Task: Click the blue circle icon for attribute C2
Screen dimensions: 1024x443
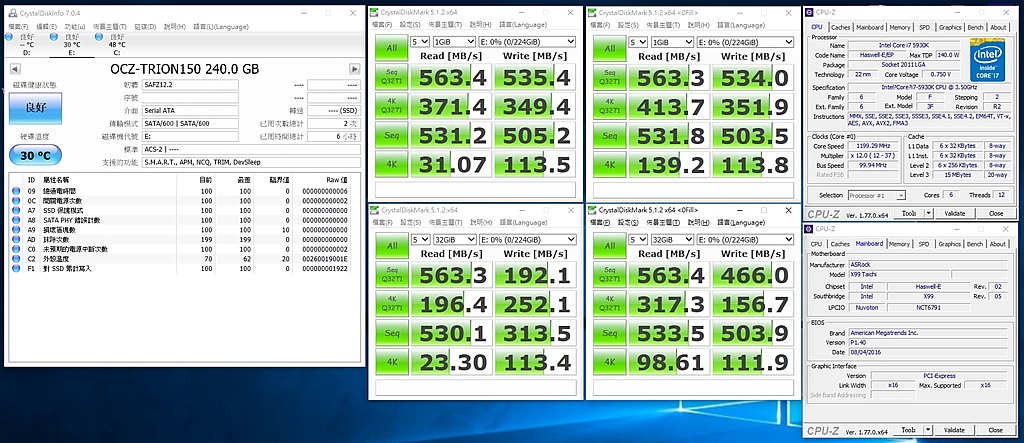Action: coord(16,259)
